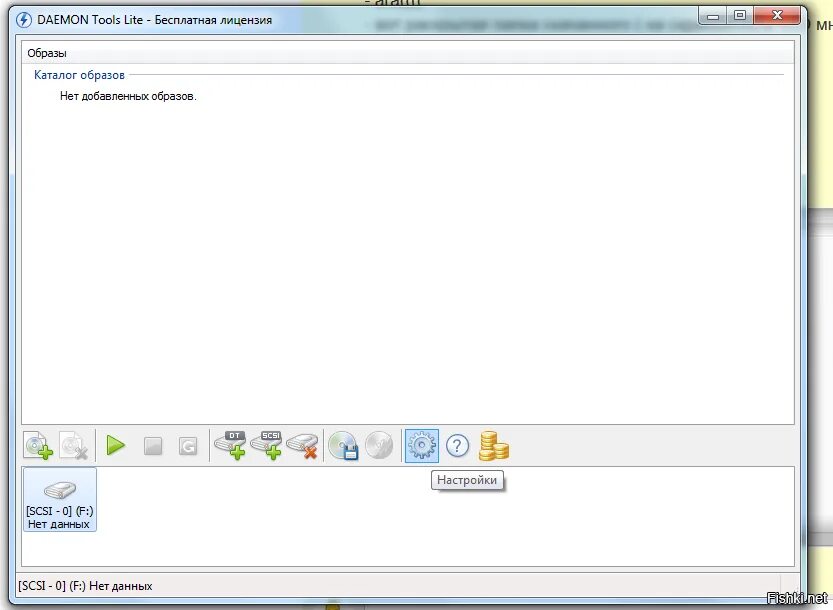Add a DT virtual drive
This screenshot has width=833, height=610.
[x=230, y=445]
